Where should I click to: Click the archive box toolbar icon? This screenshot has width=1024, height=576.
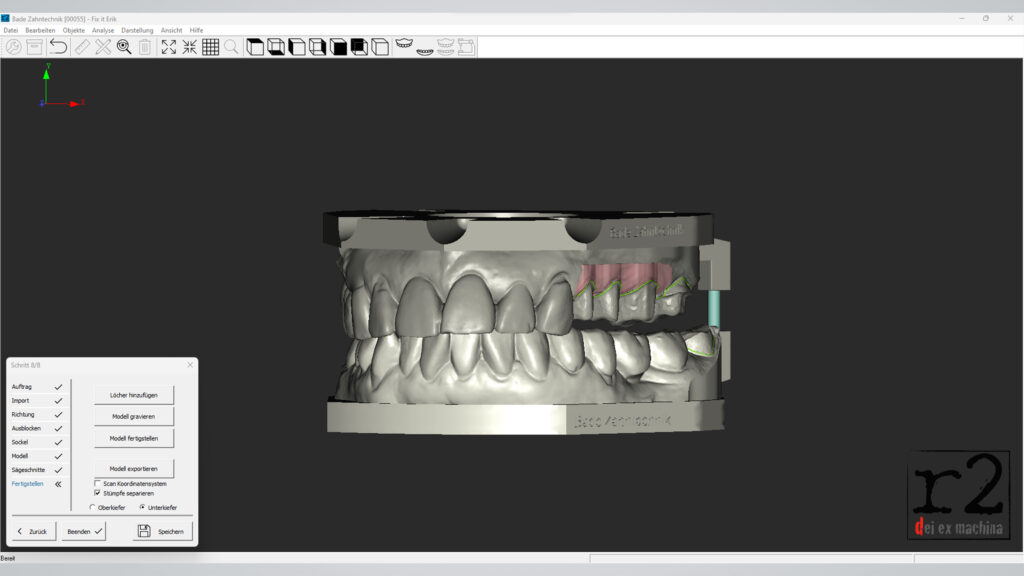35,47
